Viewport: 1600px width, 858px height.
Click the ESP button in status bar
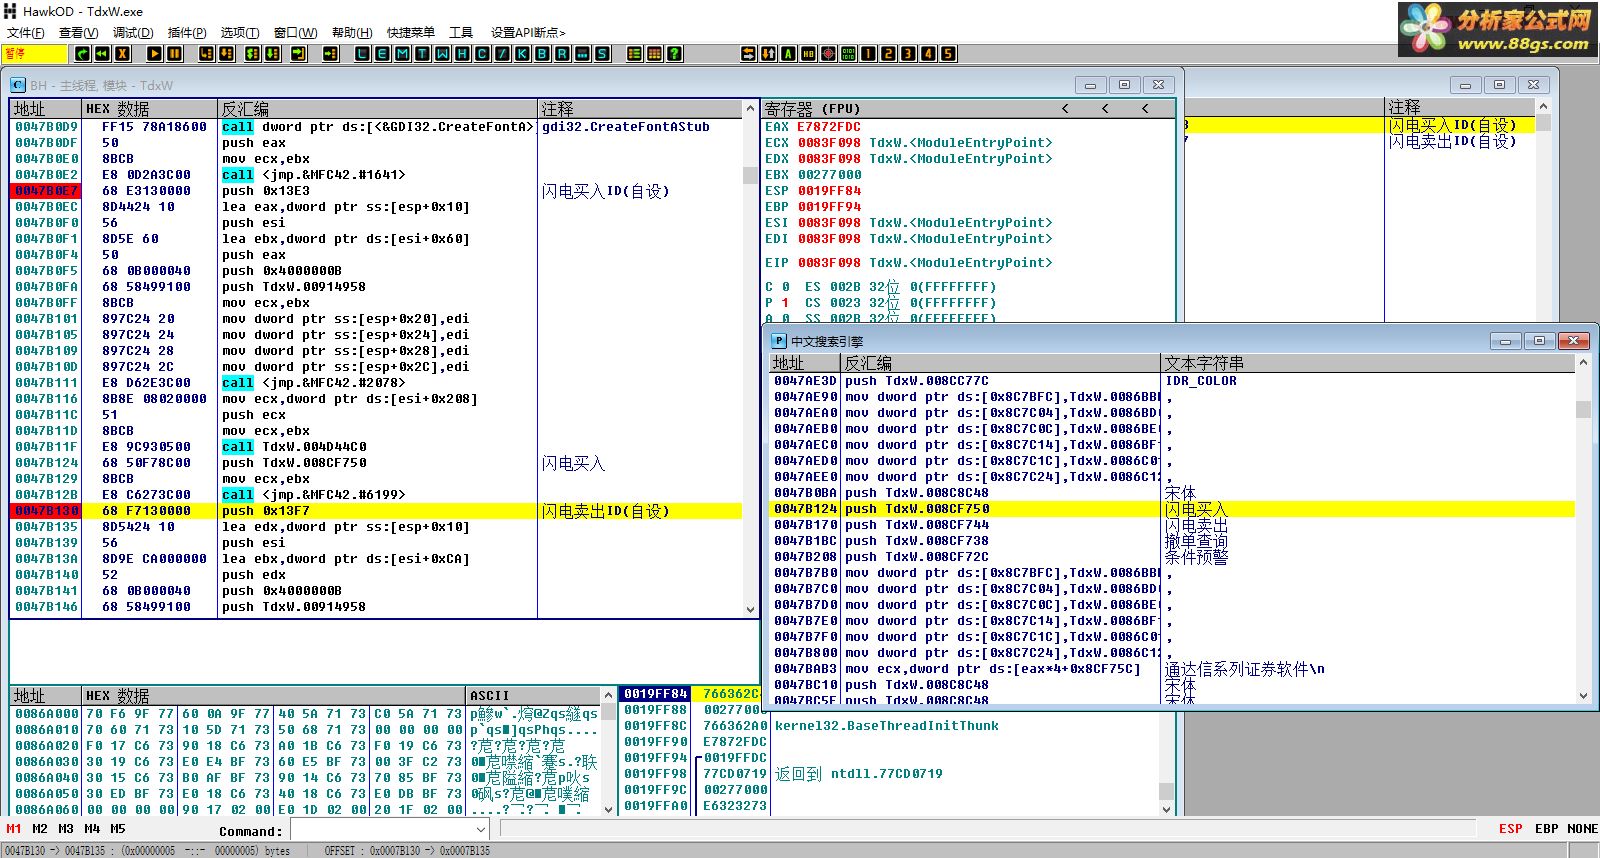pyautogui.click(x=1511, y=829)
